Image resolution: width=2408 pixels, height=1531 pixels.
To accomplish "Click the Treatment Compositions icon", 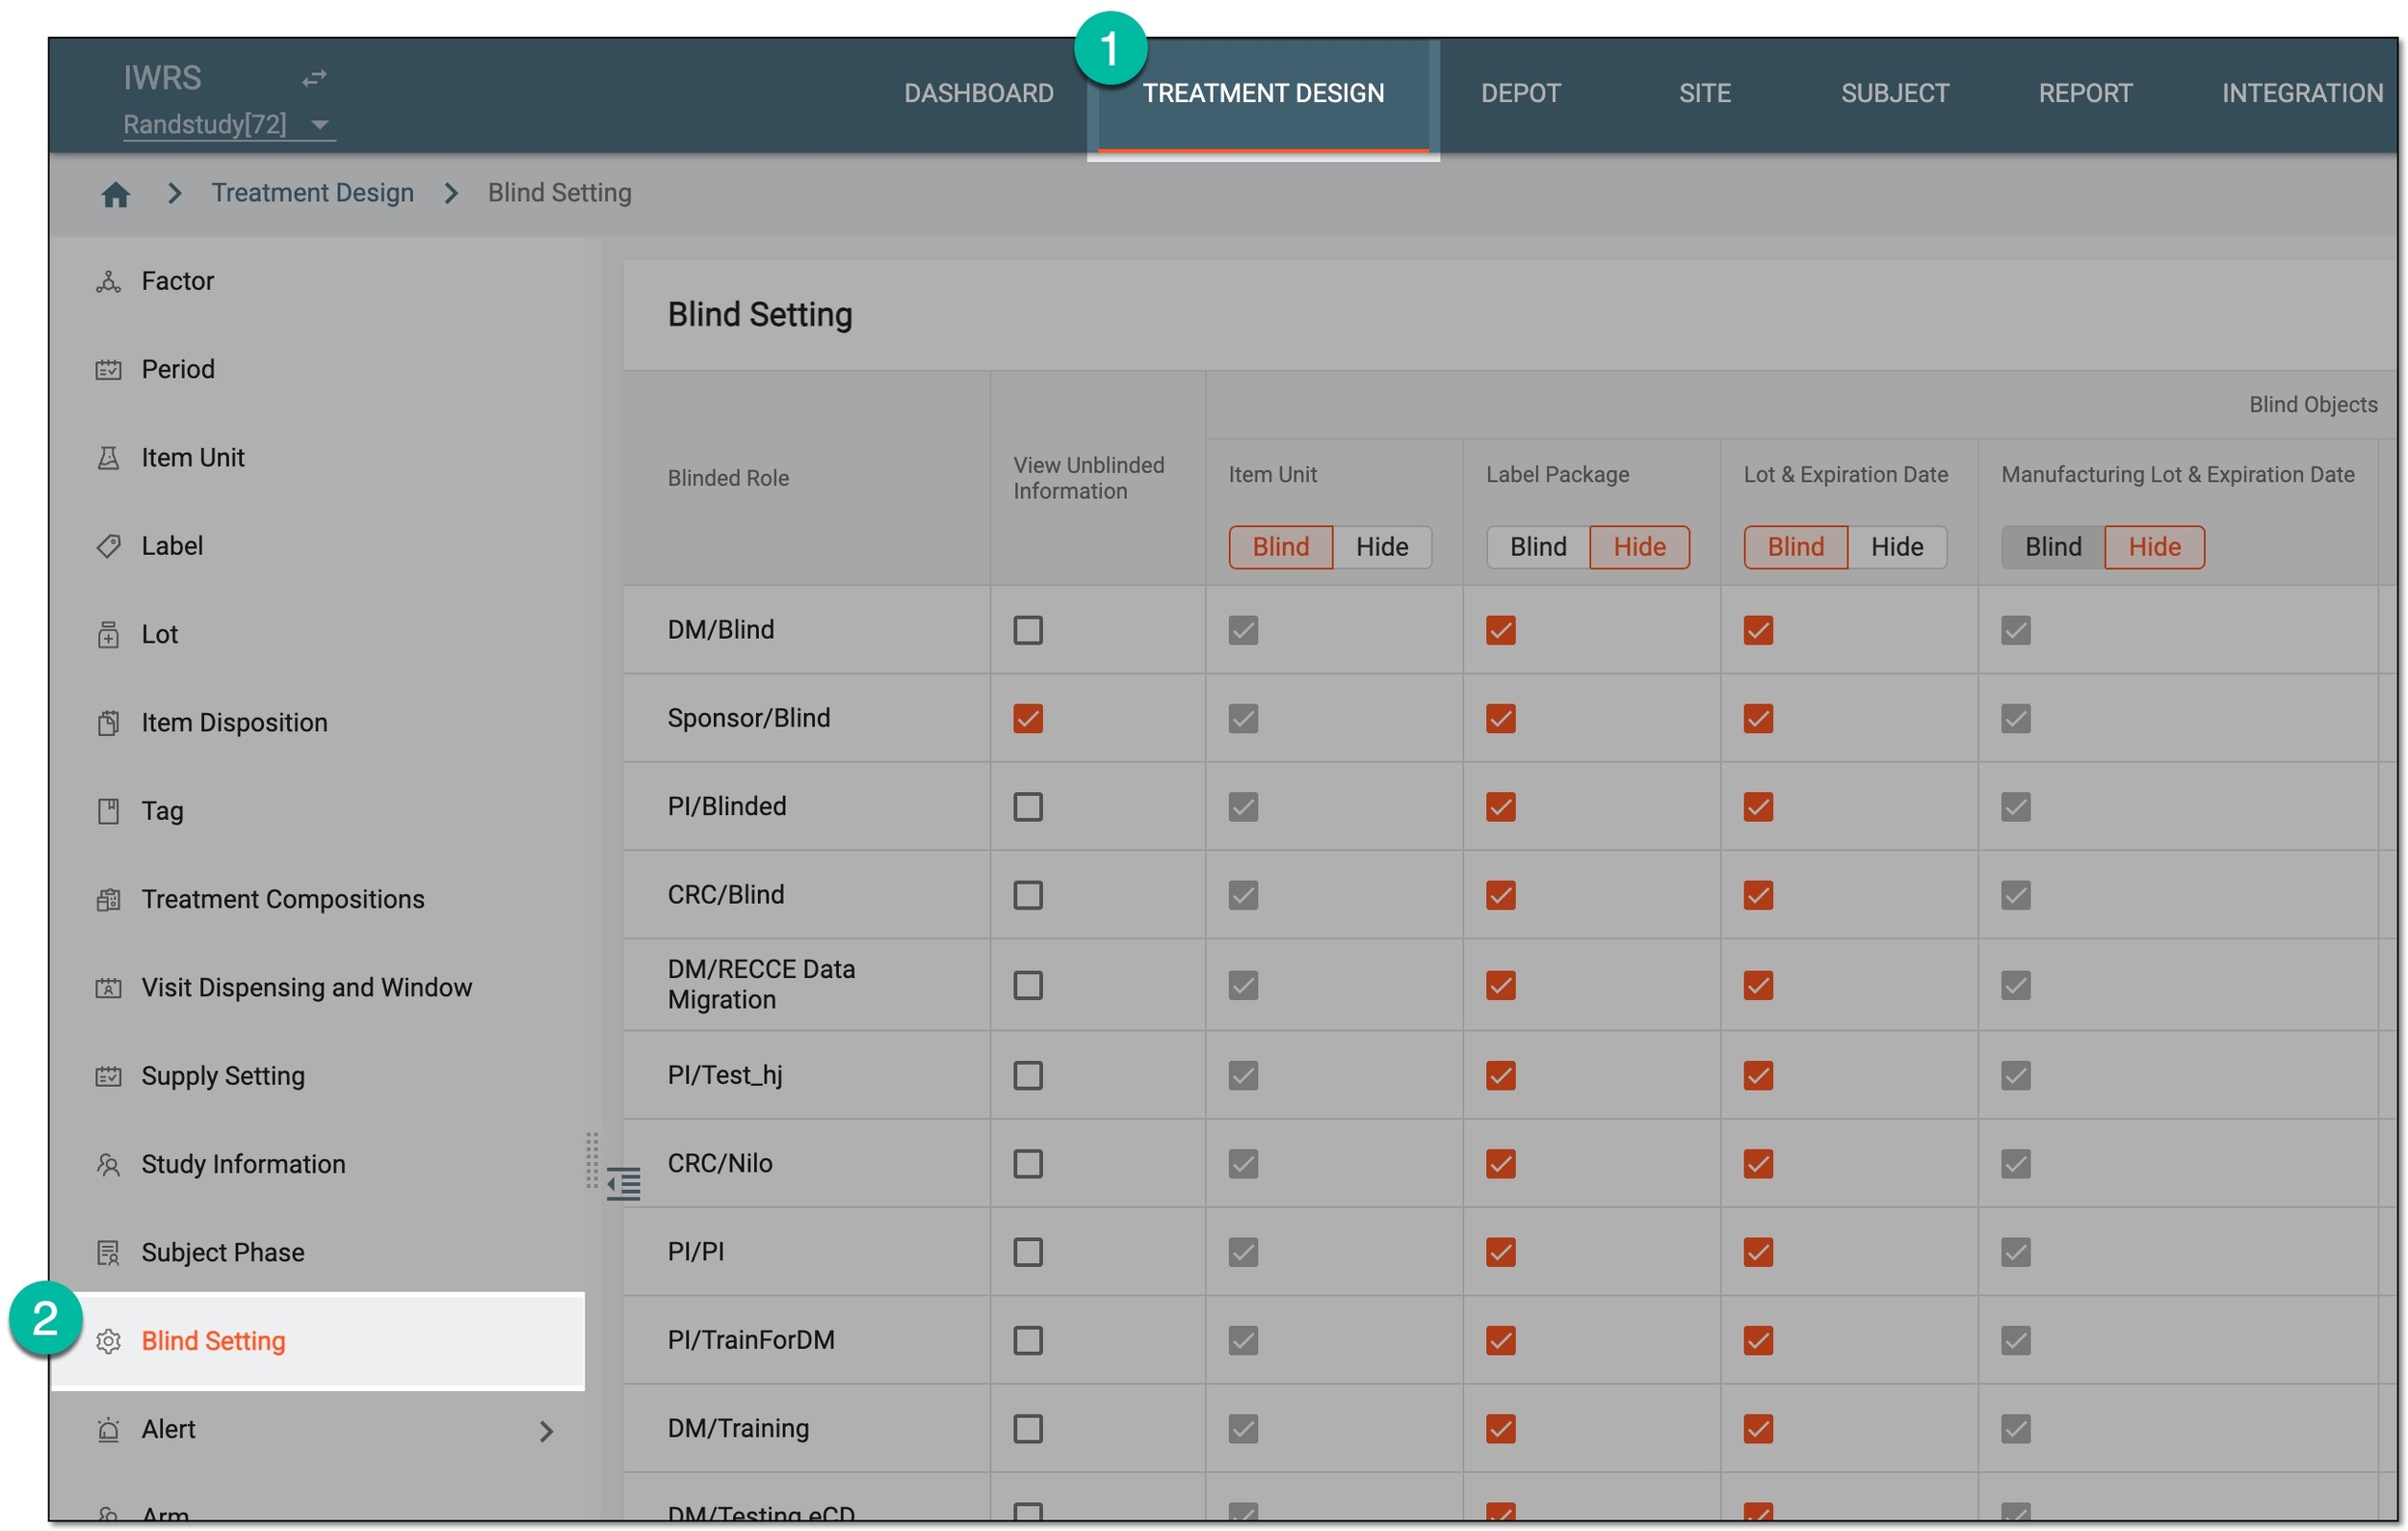I will (108, 899).
